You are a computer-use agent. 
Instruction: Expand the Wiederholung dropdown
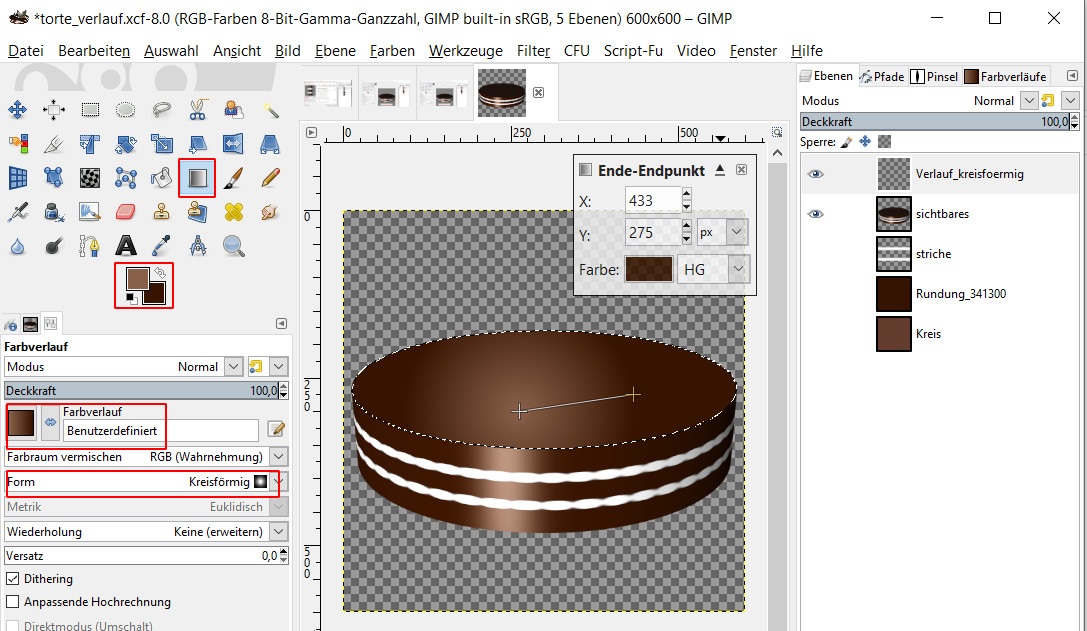click(278, 532)
